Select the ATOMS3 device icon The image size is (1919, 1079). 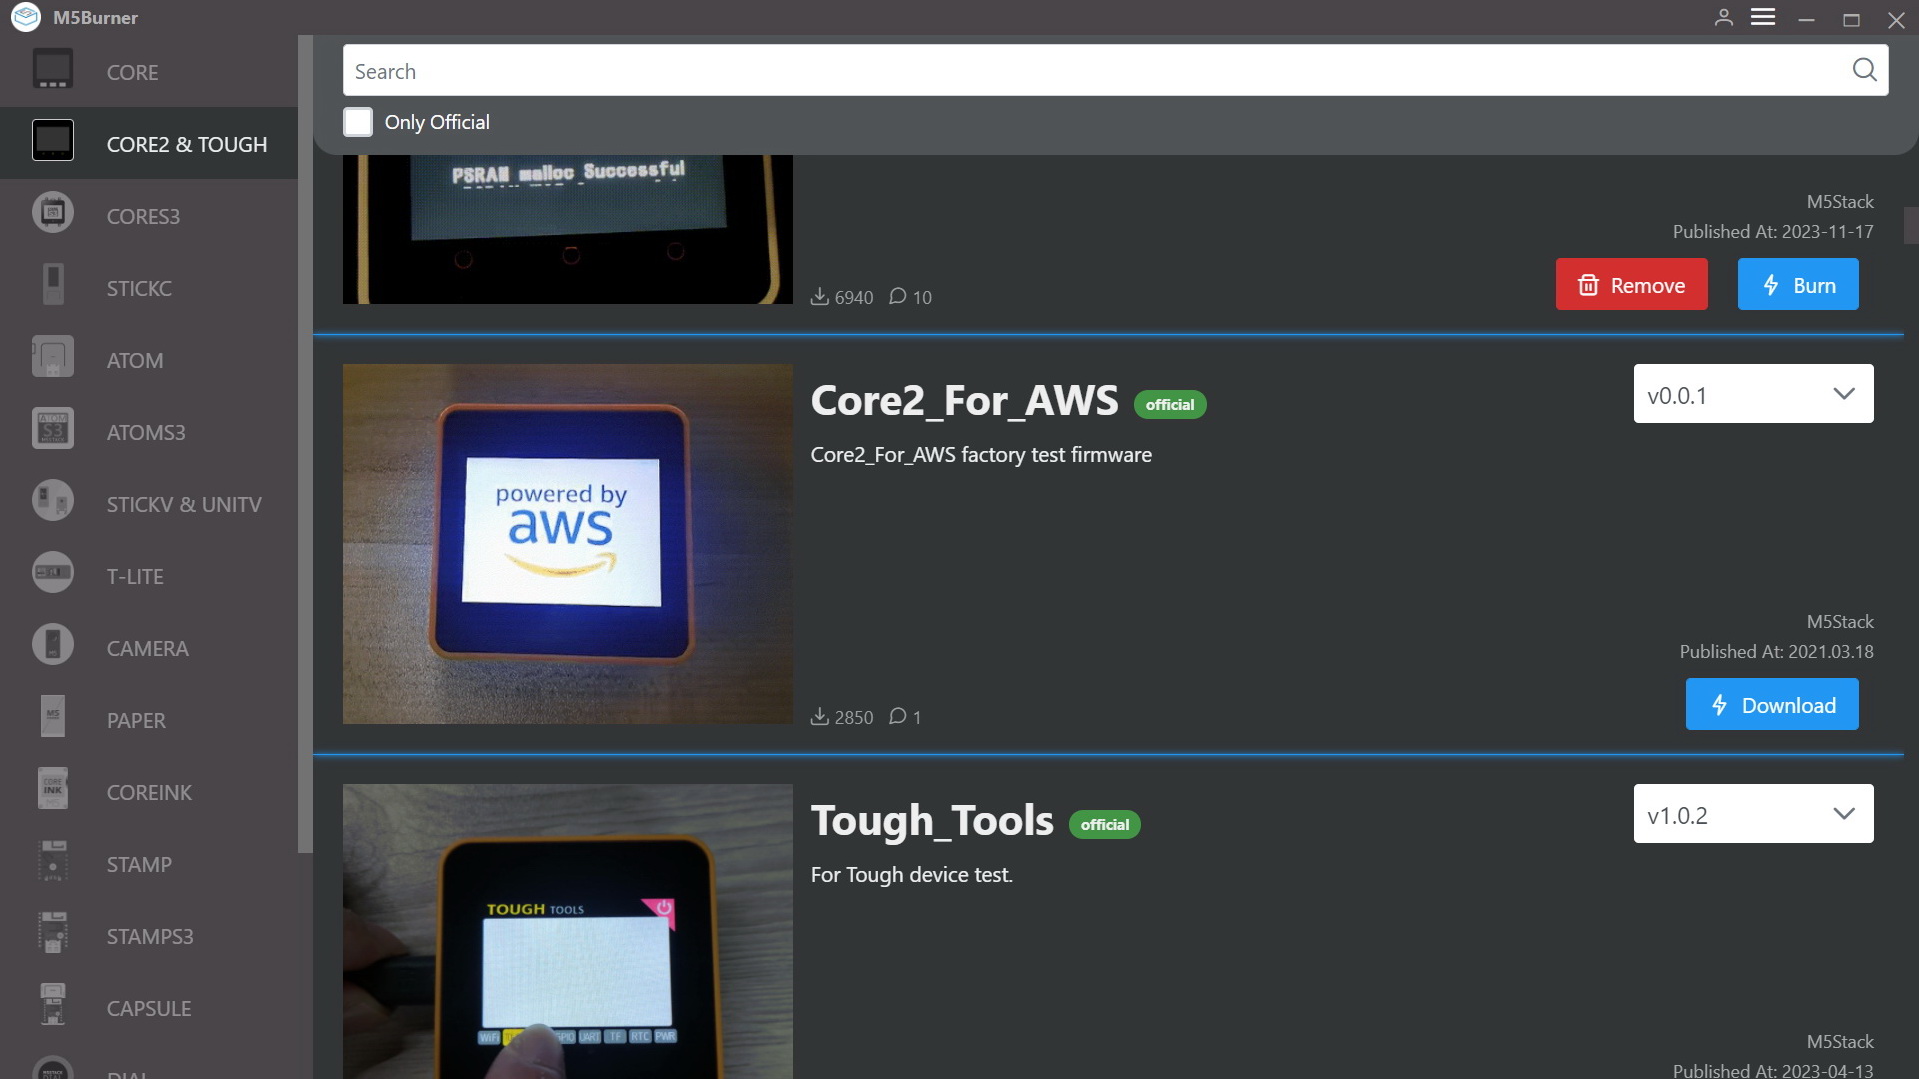[x=53, y=429]
